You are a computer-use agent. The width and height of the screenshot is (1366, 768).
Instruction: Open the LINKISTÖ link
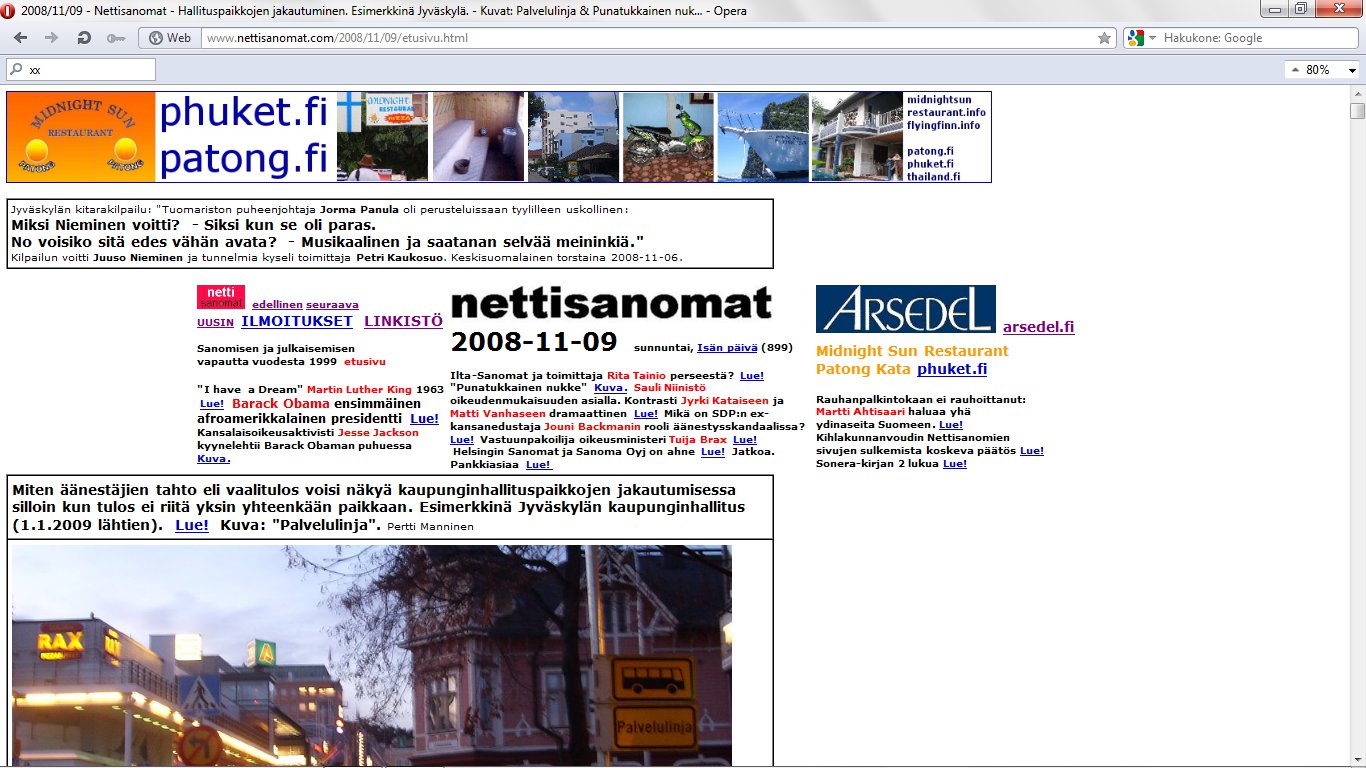coord(403,322)
